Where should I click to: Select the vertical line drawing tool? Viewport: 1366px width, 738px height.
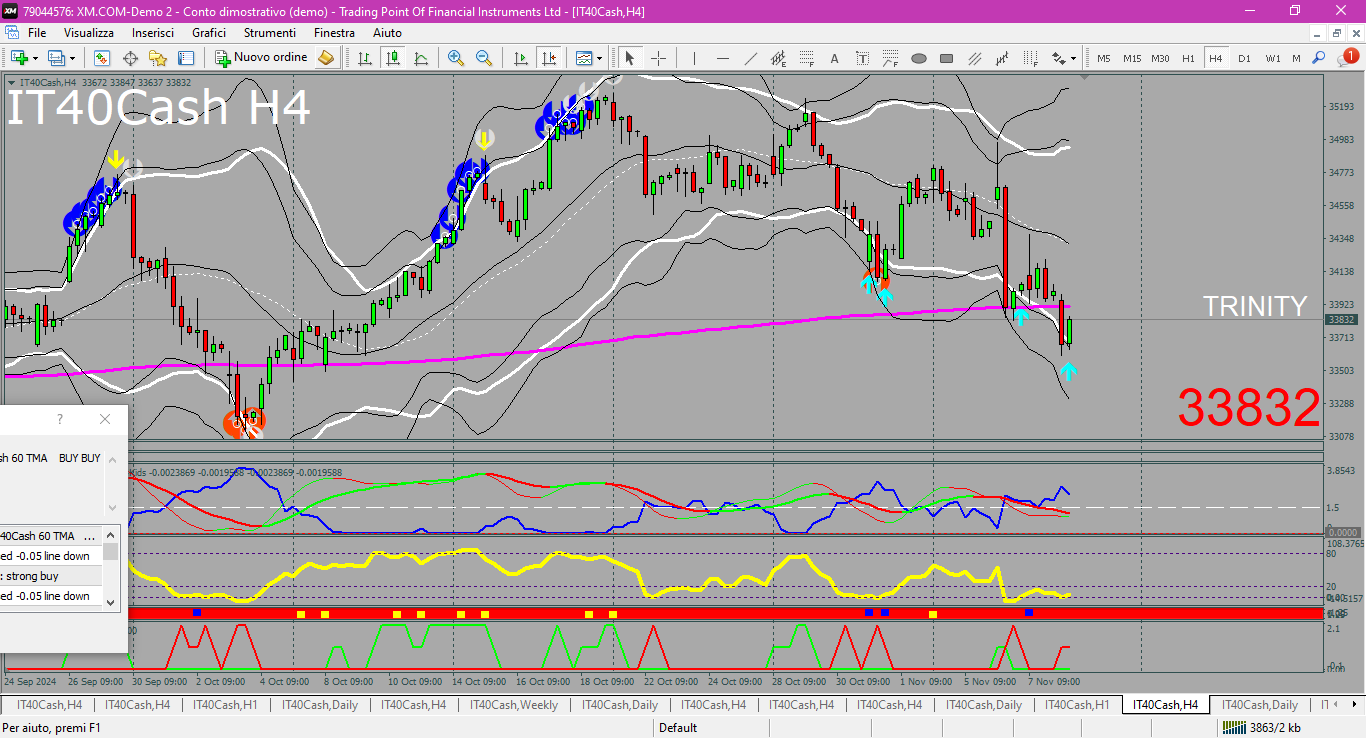point(694,58)
